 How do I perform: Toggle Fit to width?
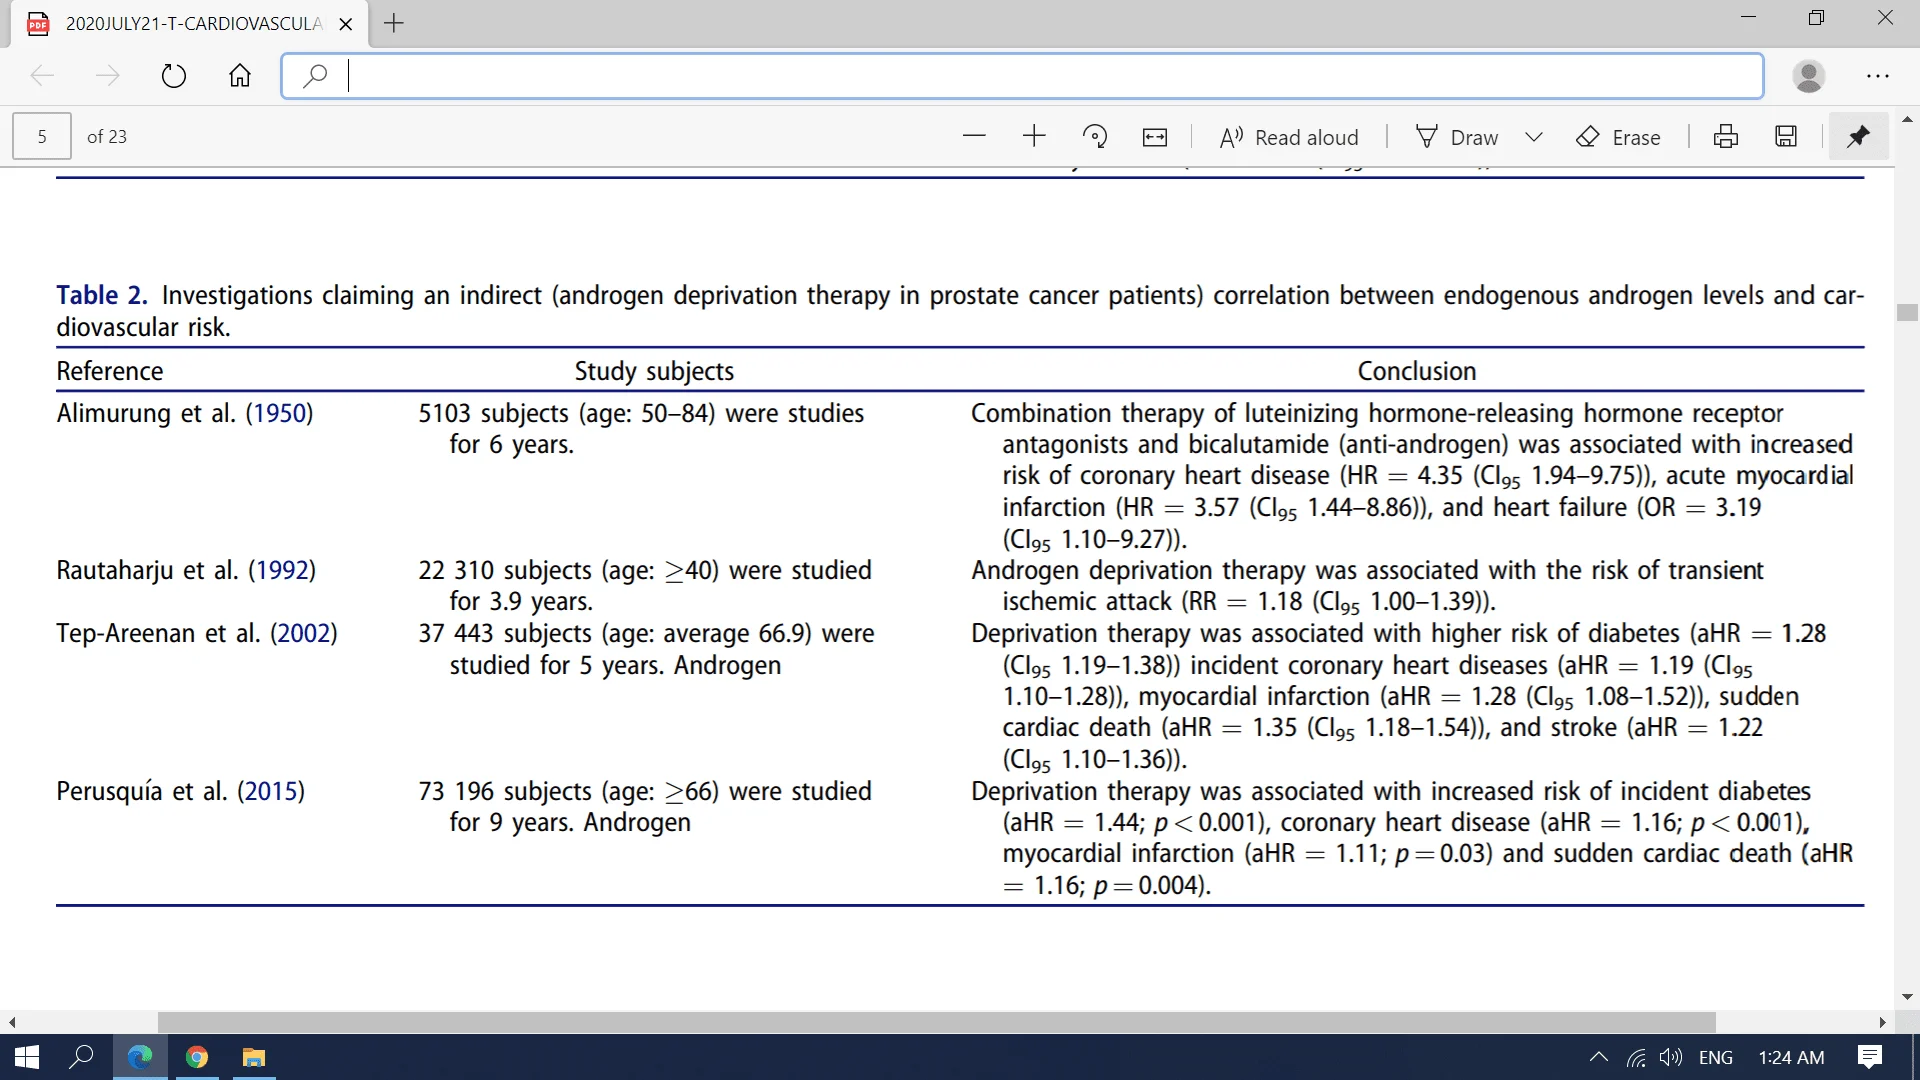(x=1155, y=137)
